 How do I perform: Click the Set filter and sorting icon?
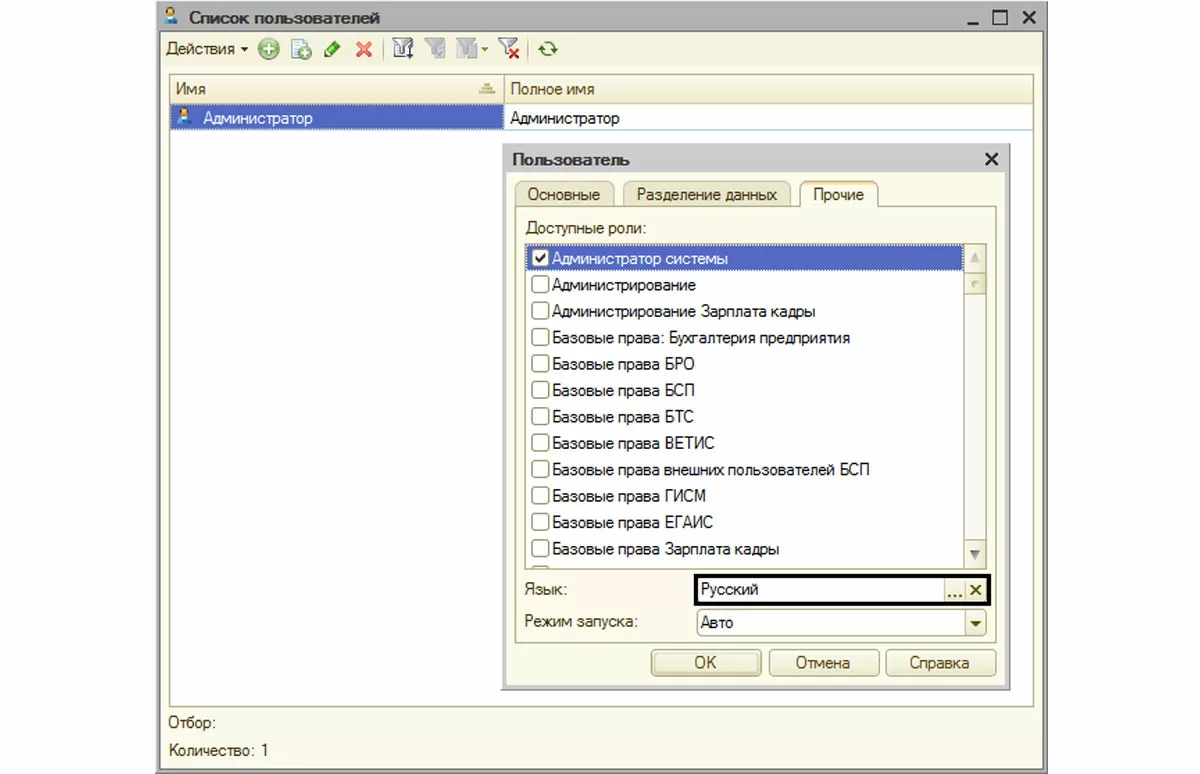pyautogui.click(x=403, y=49)
